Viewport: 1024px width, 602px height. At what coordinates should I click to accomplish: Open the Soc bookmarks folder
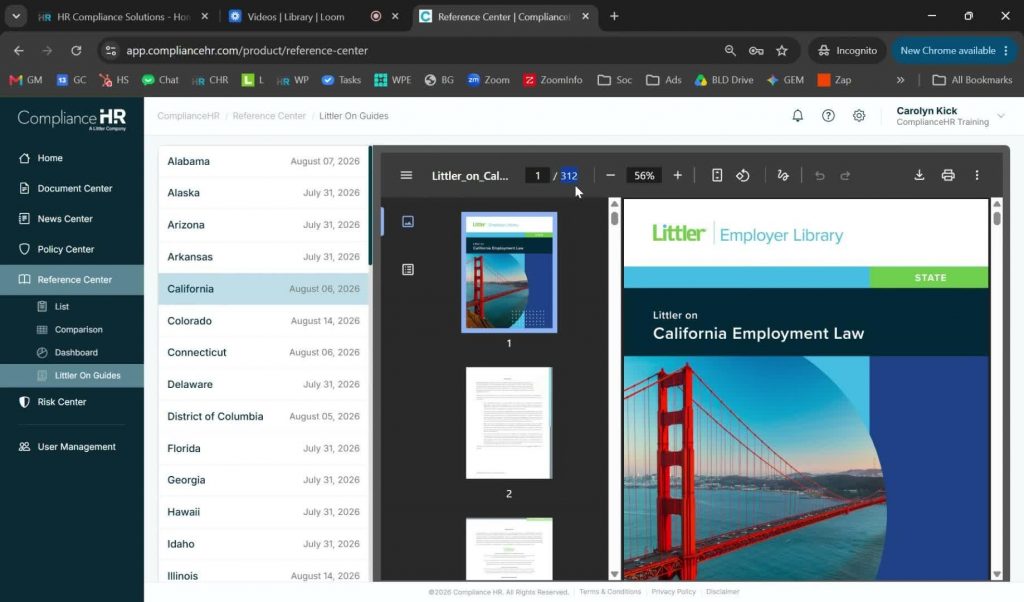(615, 80)
